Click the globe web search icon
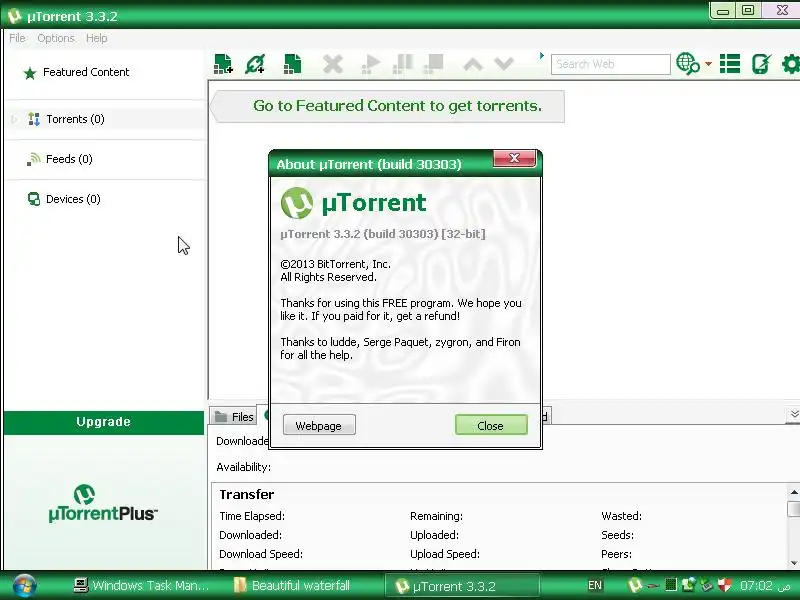800x600 pixels. [x=687, y=64]
